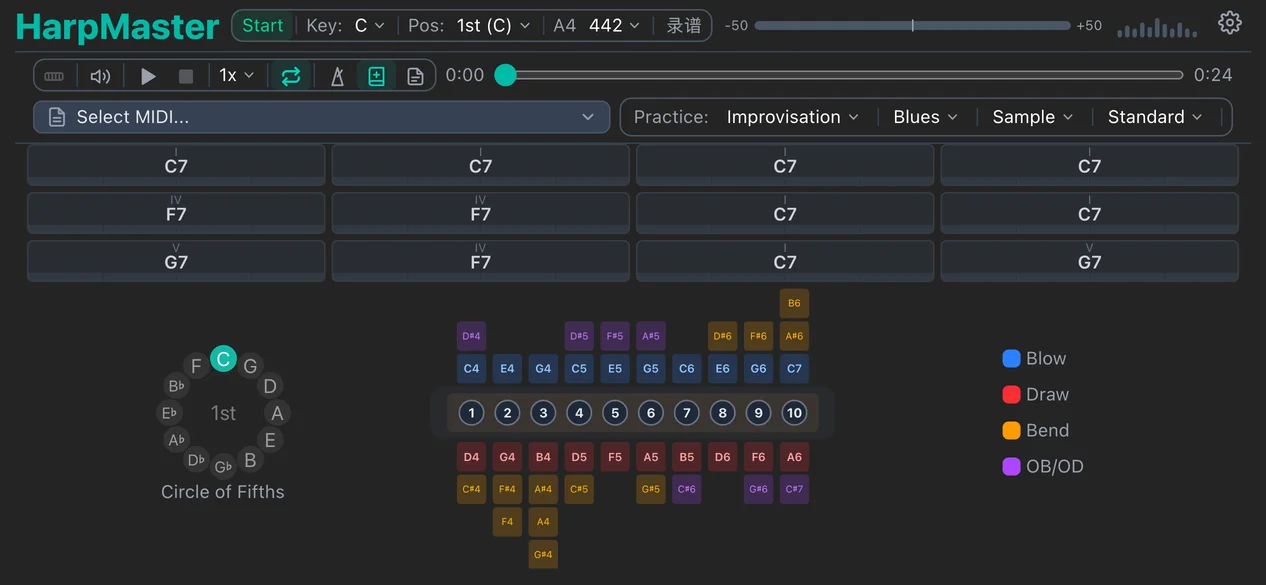Toggle the loop repeat control
Screen dimensions: 1266x585
tap(290, 75)
